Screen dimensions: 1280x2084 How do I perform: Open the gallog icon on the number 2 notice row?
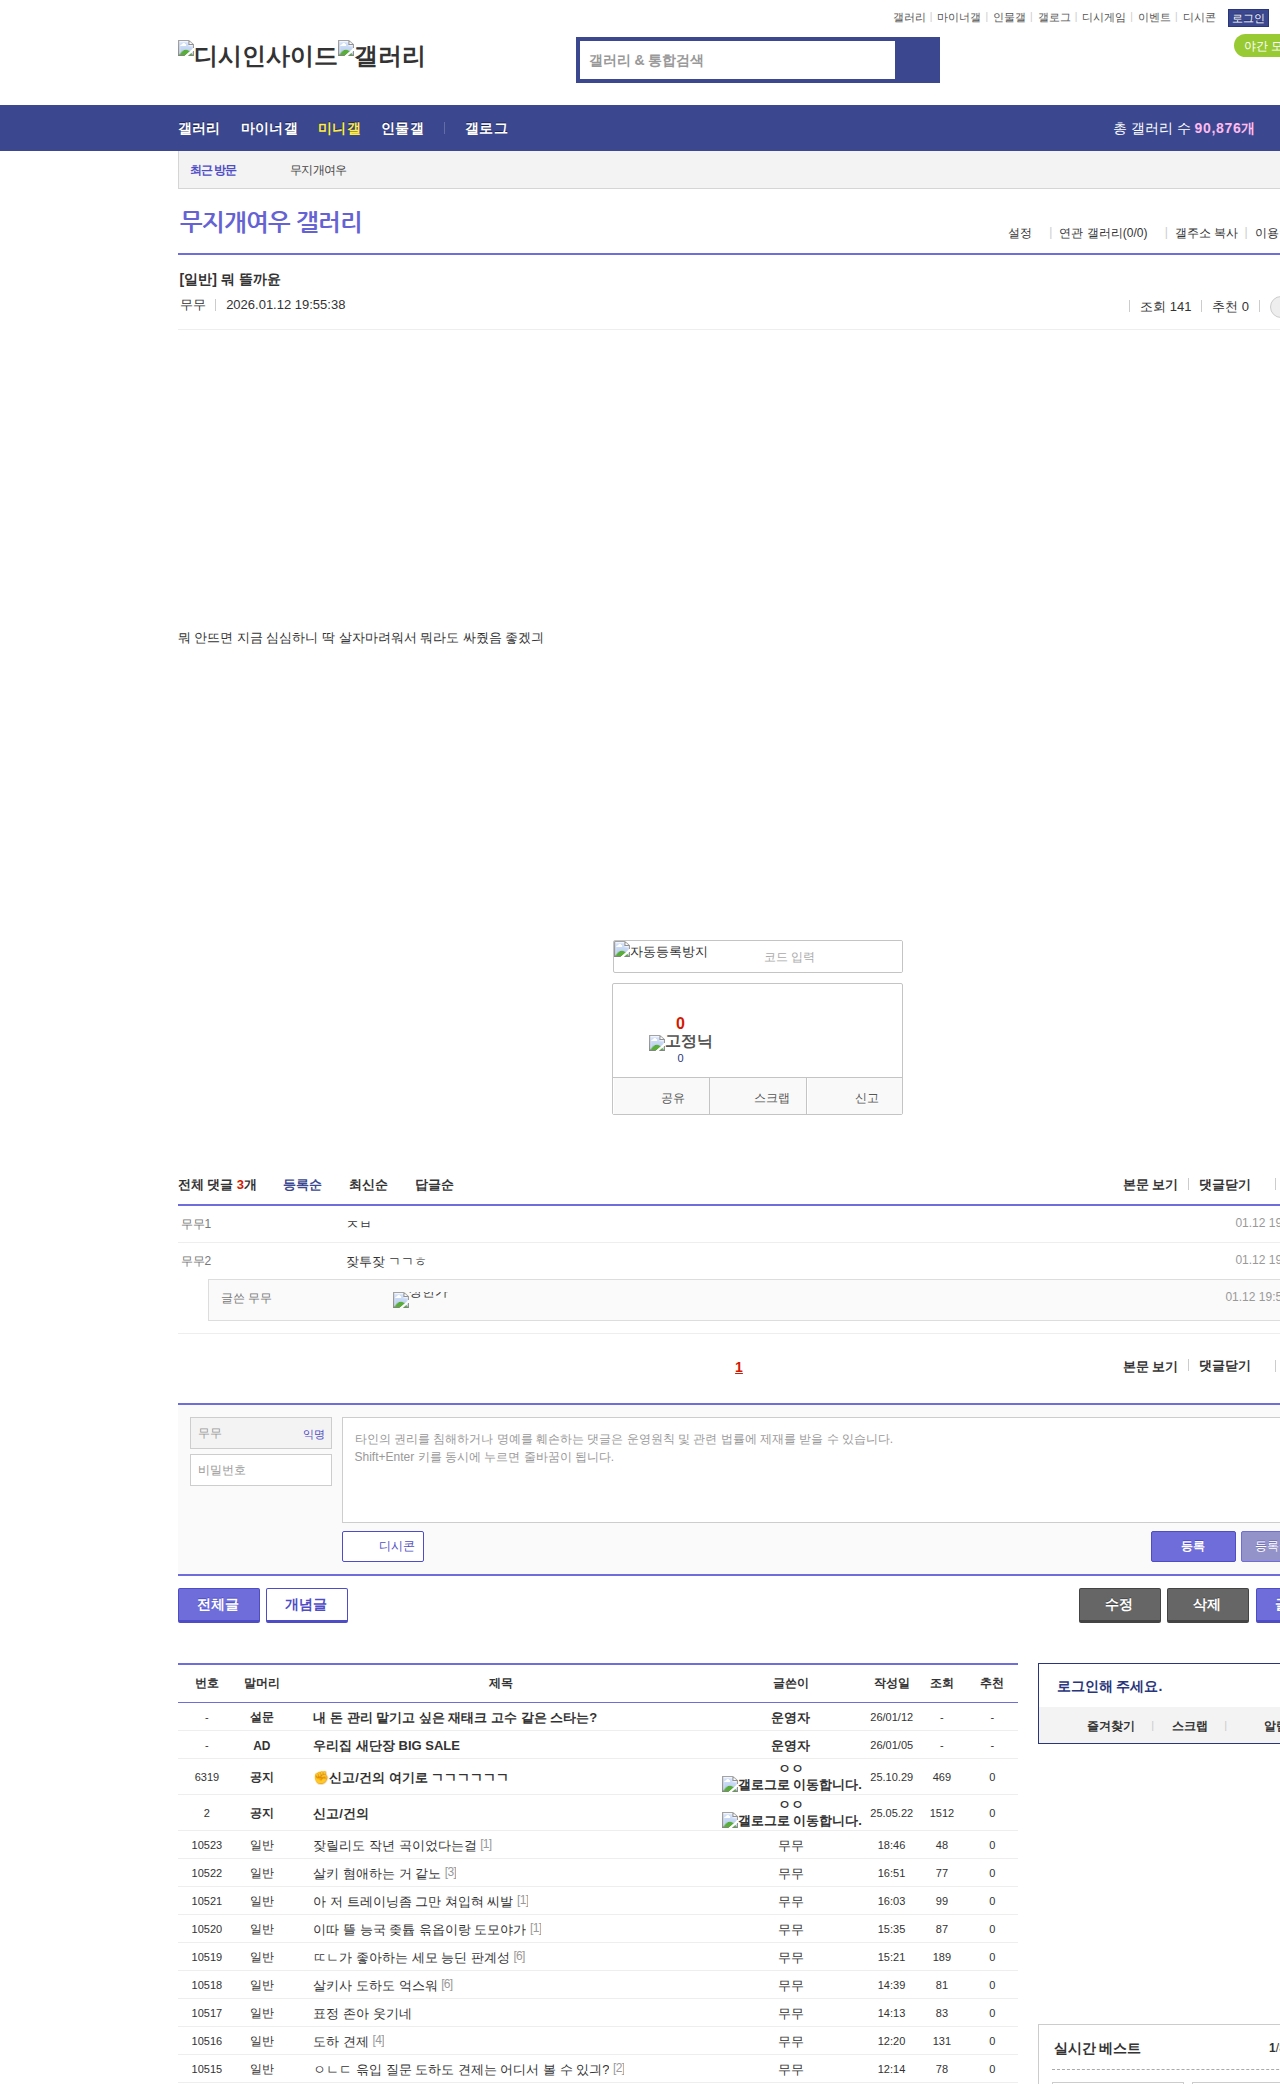point(792,1820)
